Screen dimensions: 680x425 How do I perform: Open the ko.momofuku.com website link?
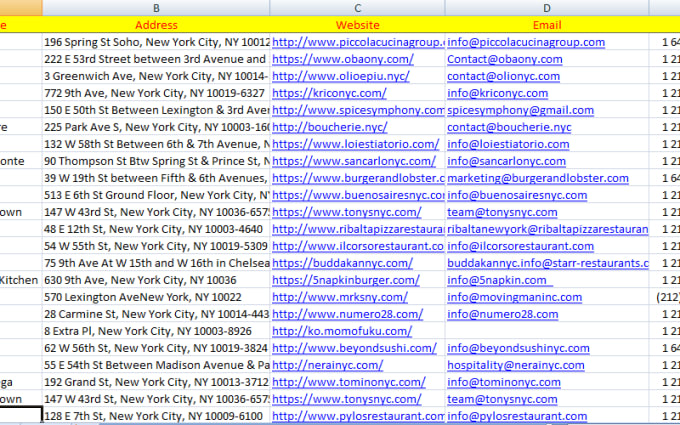[342, 331]
